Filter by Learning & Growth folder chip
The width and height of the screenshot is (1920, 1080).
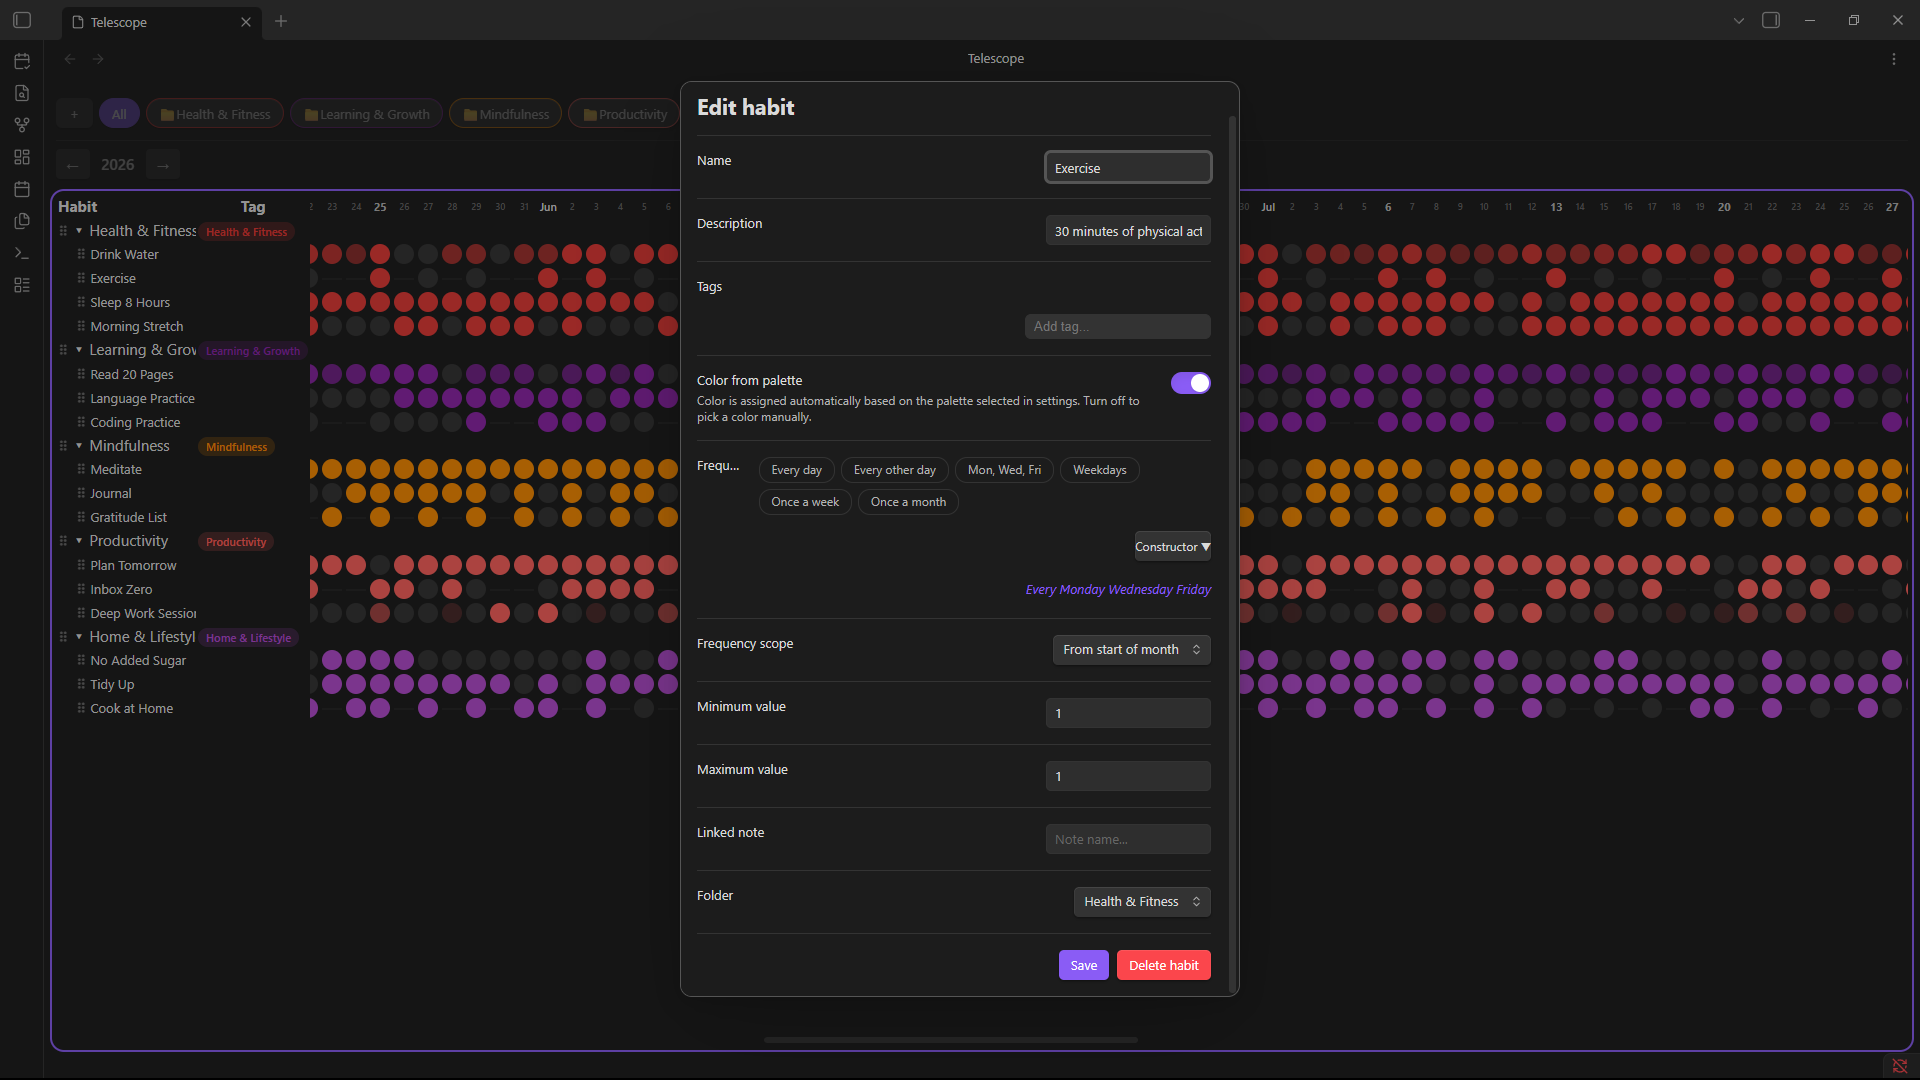click(366, 114)
